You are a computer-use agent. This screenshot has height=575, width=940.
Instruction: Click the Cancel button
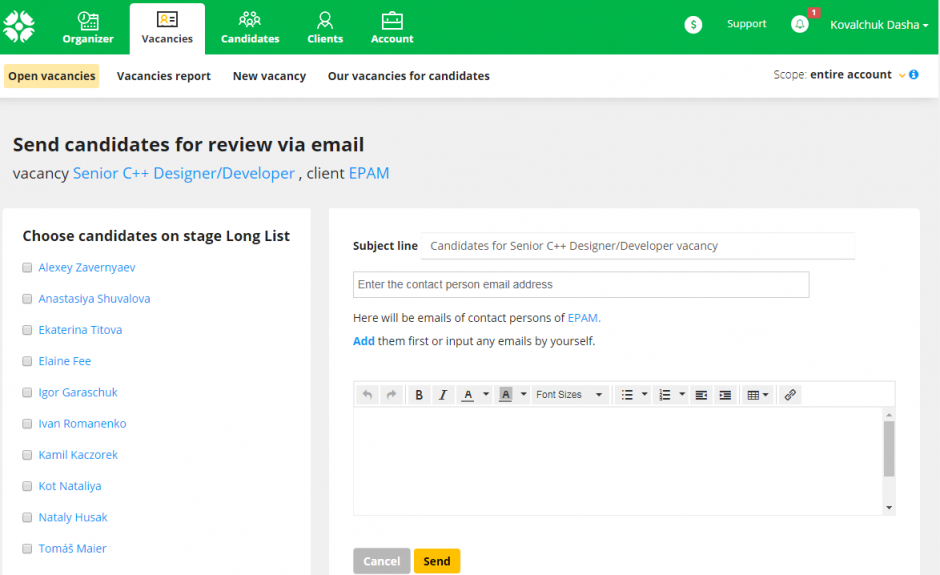(x=381, y=561)
